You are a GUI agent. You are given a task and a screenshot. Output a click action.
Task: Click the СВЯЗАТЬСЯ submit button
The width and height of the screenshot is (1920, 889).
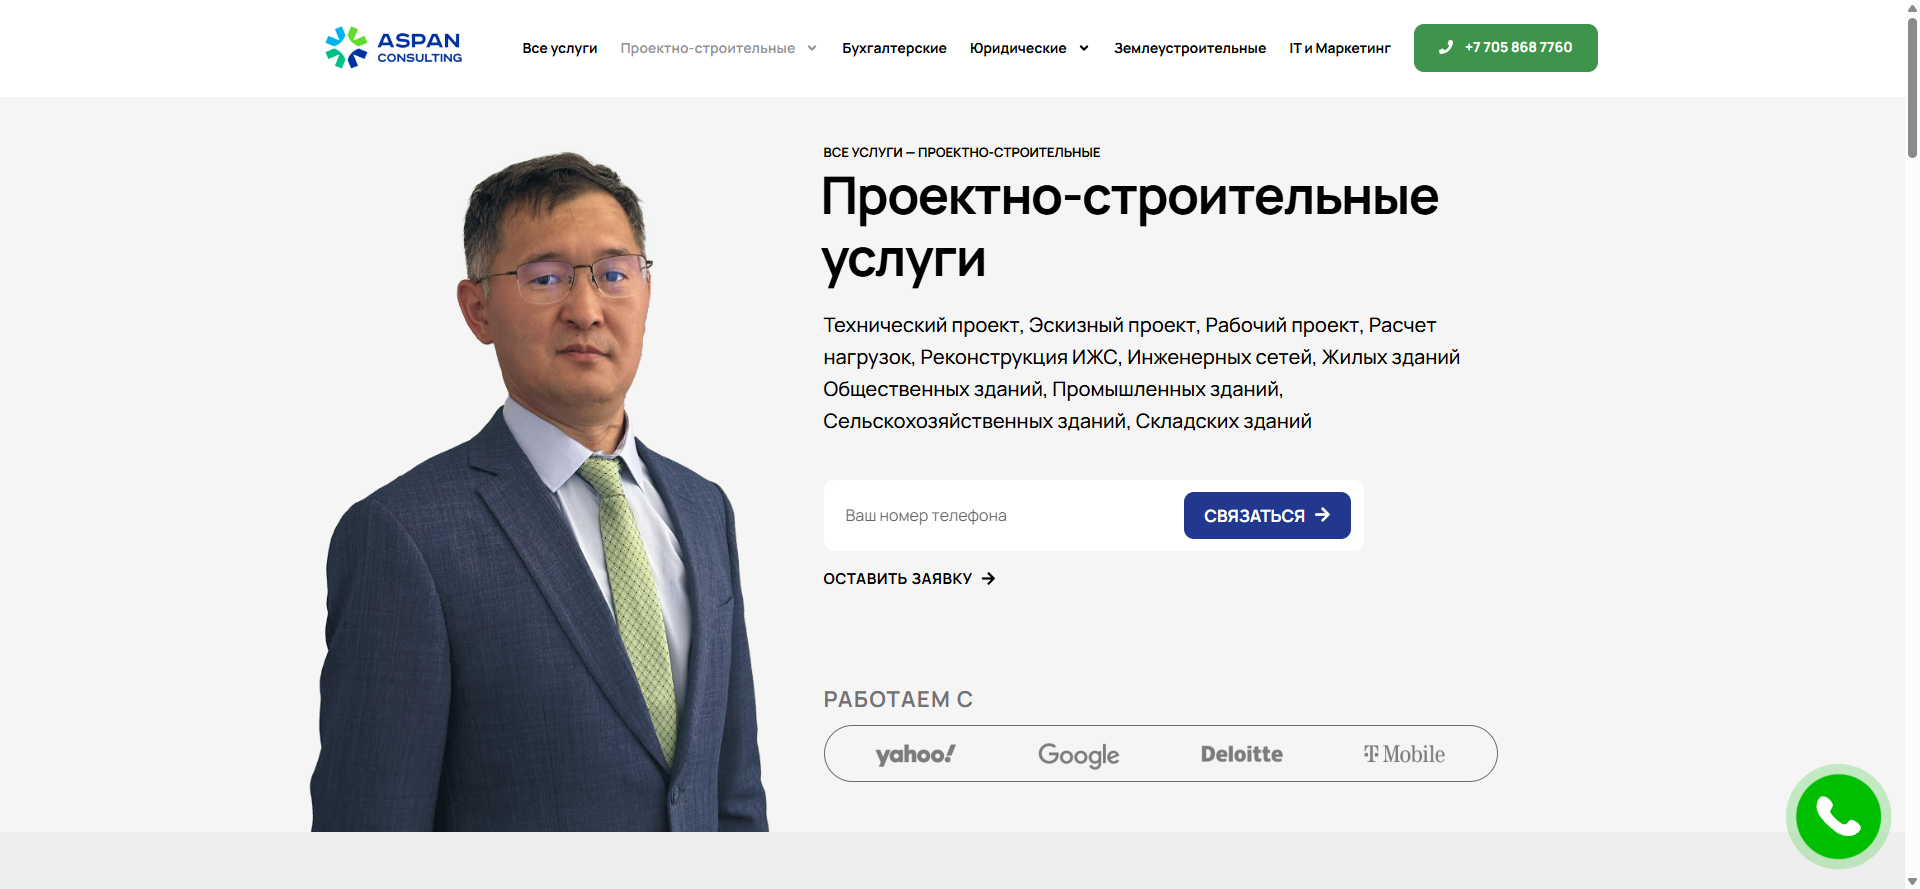1267,515
